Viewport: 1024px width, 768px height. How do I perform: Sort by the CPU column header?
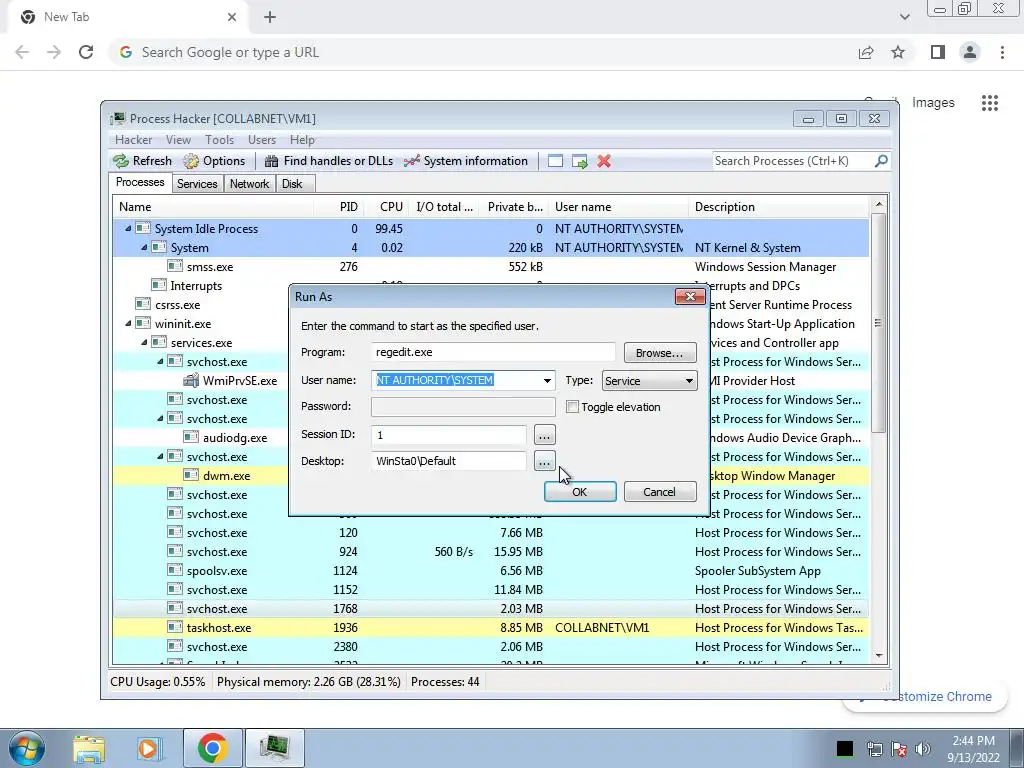coord(391,206)
